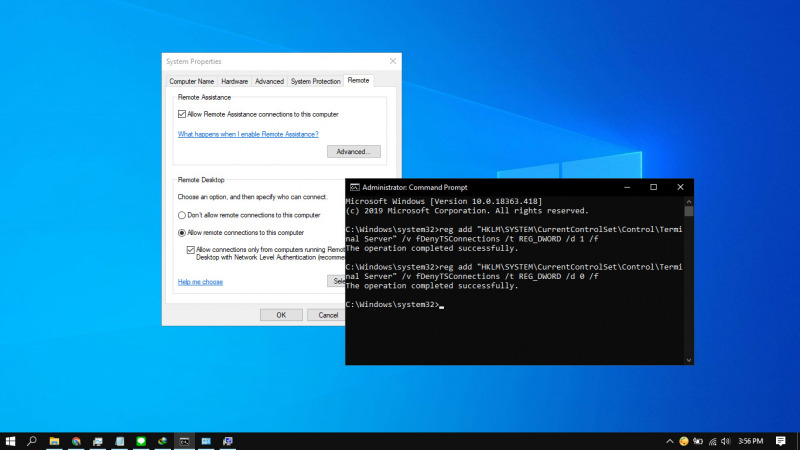Screen dimensions: 800x450
Task: Open the Windows Start menu
Action: coord(10,441)
